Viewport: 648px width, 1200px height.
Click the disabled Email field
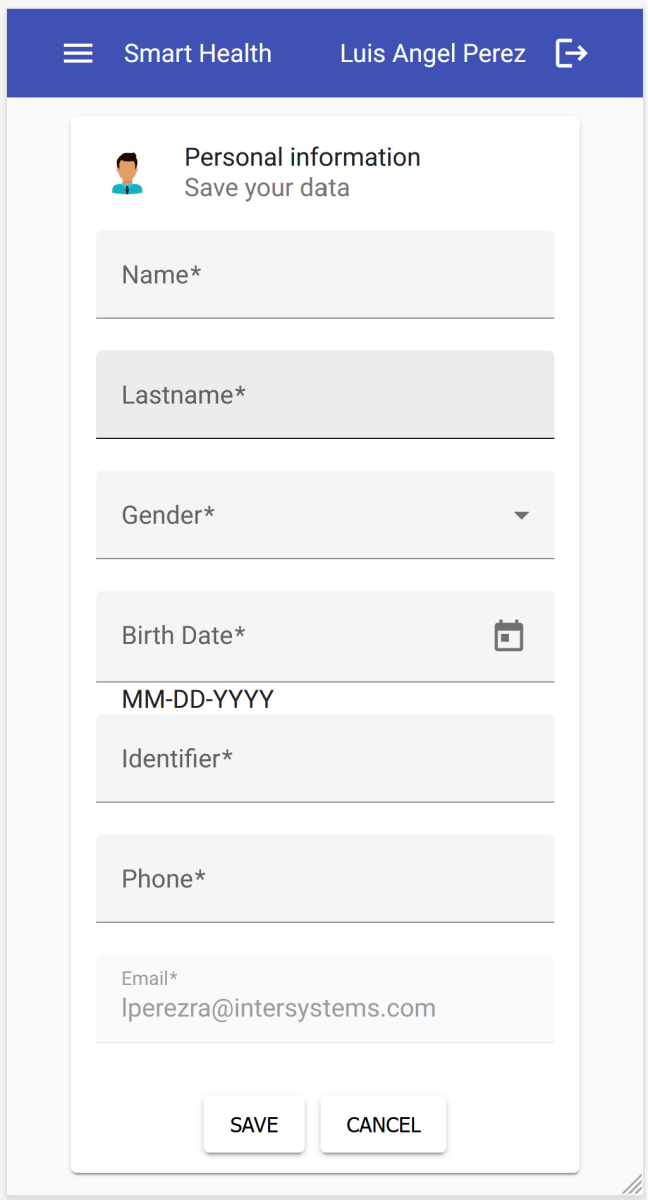(x=325, y=999)
